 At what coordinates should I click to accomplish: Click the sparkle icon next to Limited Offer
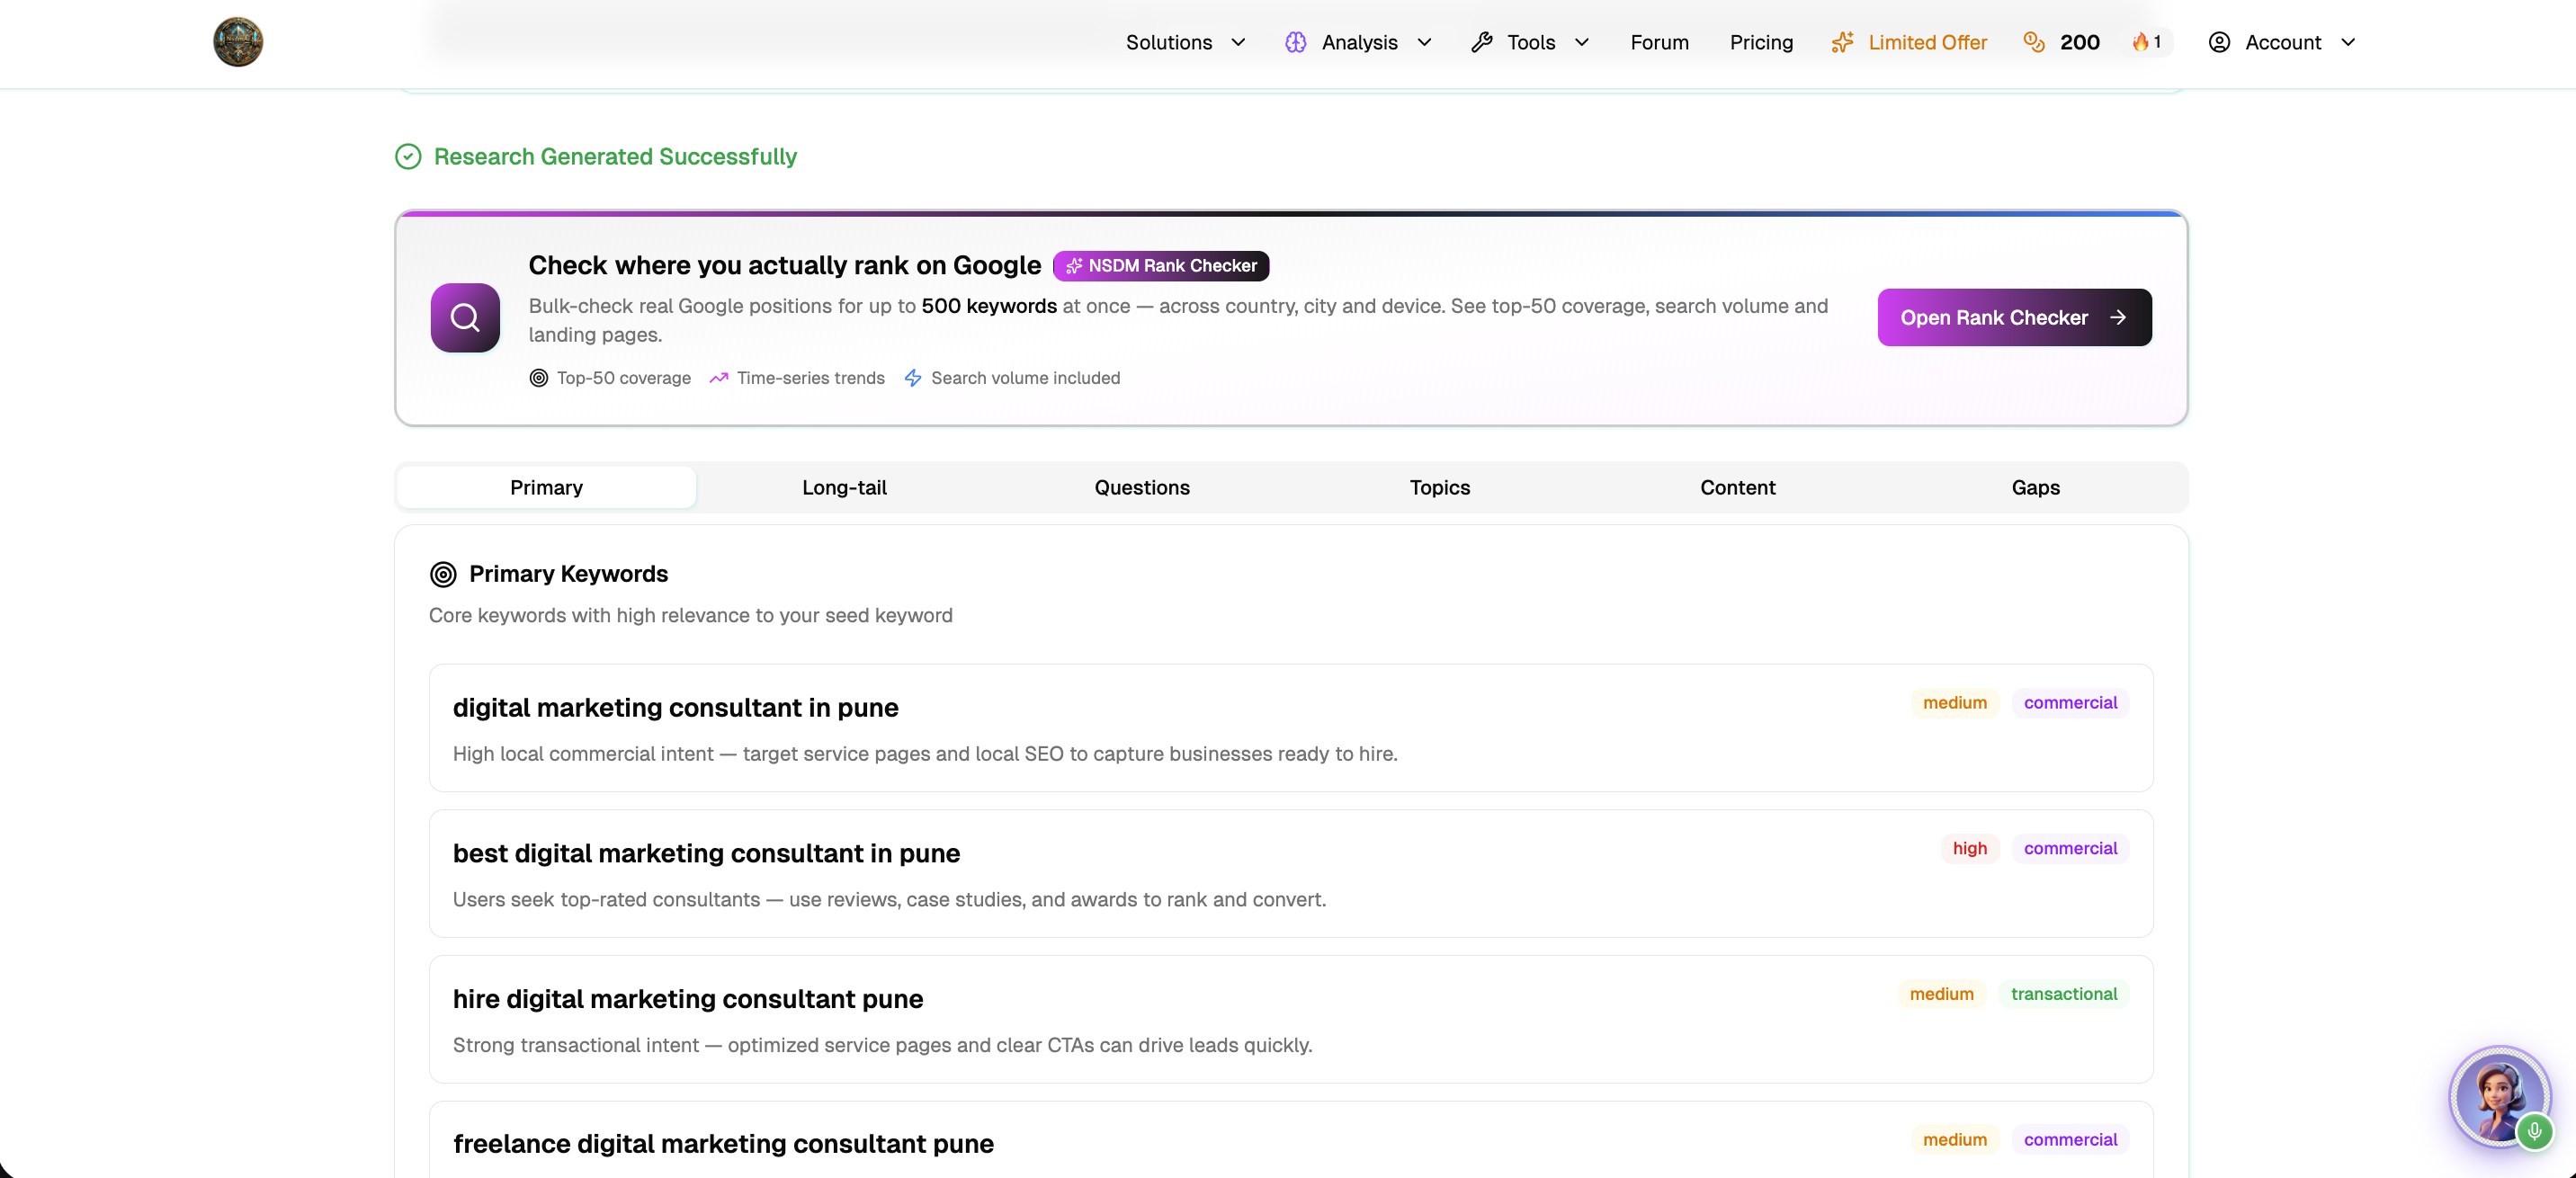[x=1842, y=42]
